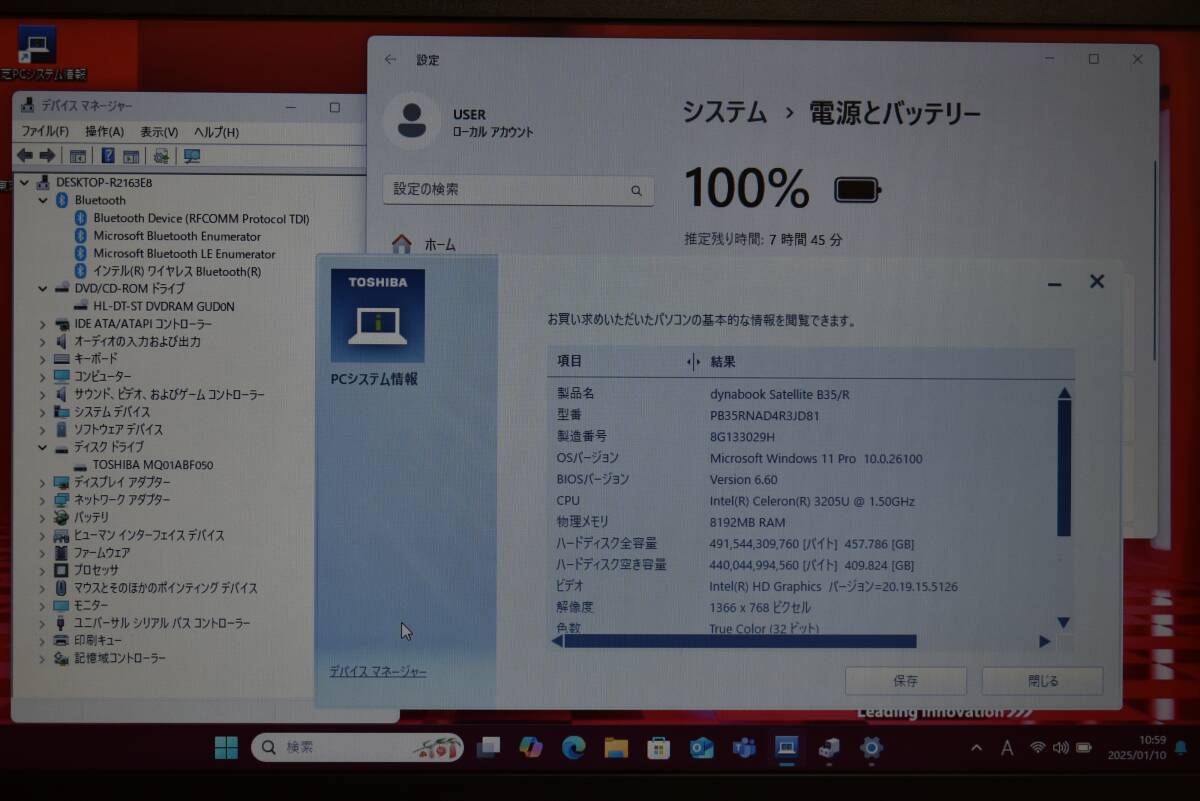Open Microsoft Store from the taskbar

coord(658,747)
